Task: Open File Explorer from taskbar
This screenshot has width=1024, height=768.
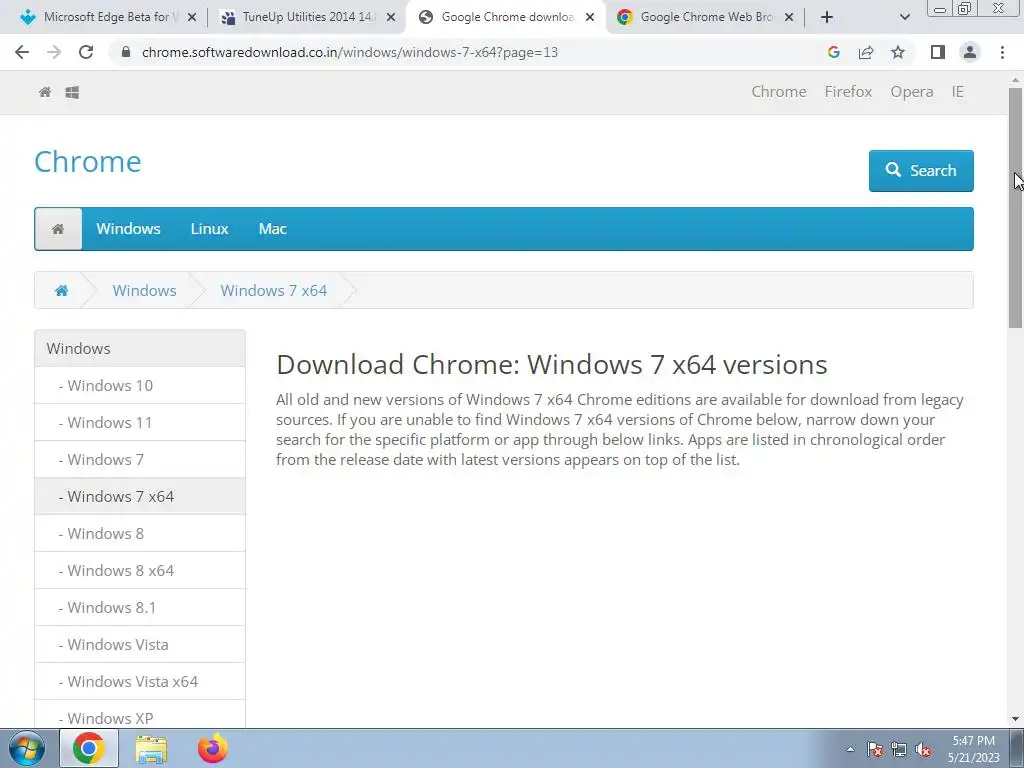Action: click(x=151, y=749)
